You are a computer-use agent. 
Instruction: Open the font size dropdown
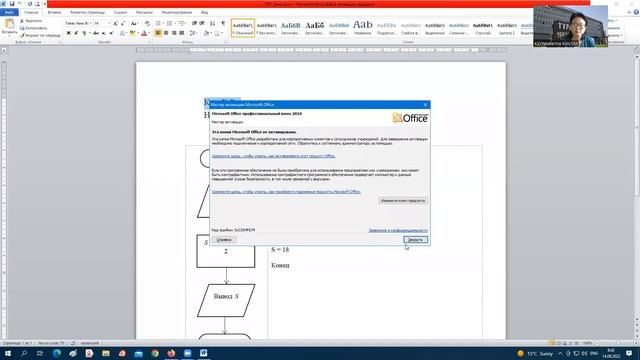pos(109,24)
